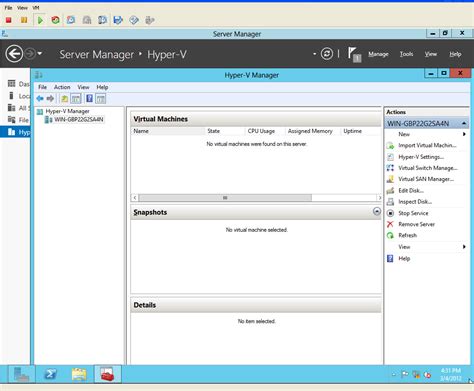Click the green Start VM play icon
This screenshot has height=391, width=474.
point(40,20)
